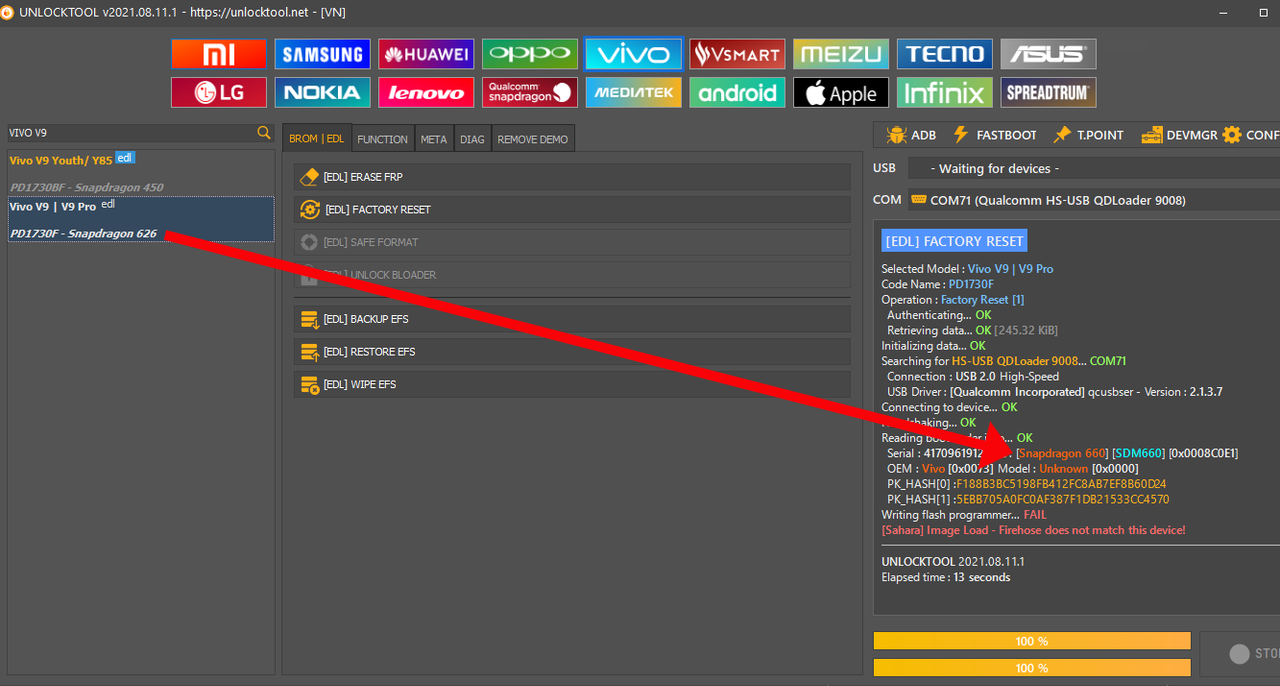
Task: Click 'Writing flash programmer... FAIL' line
Action: (x=964, y=515)
